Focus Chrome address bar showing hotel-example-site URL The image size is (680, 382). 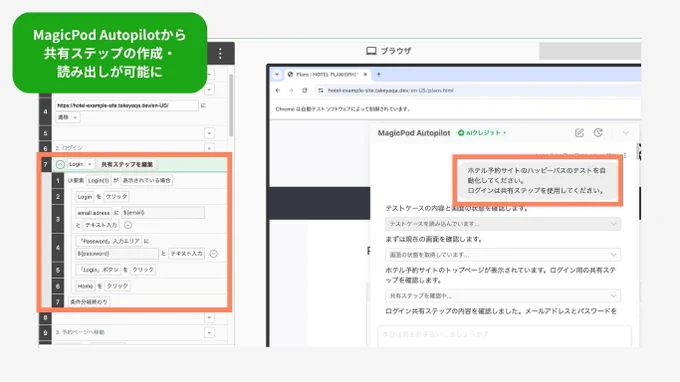(x=477, y=90)
